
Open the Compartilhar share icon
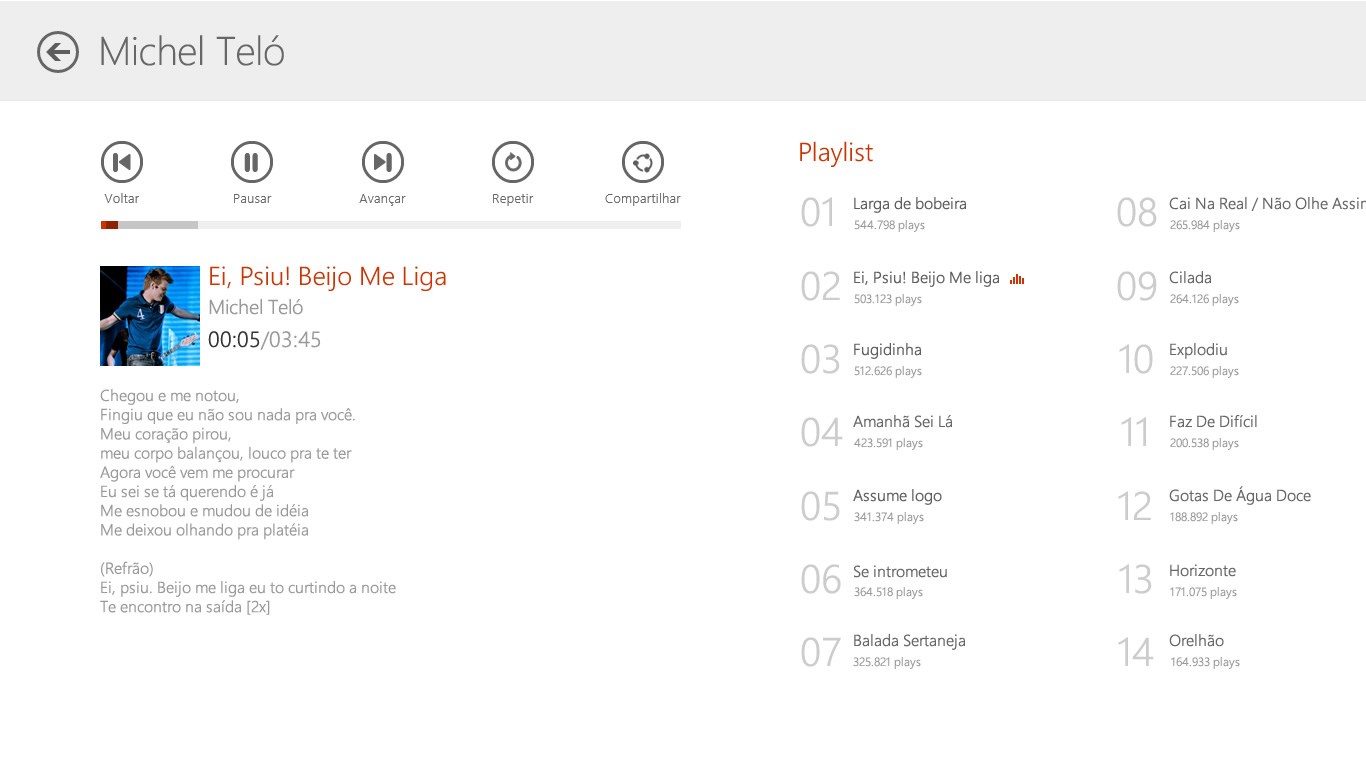click(643, 162)
